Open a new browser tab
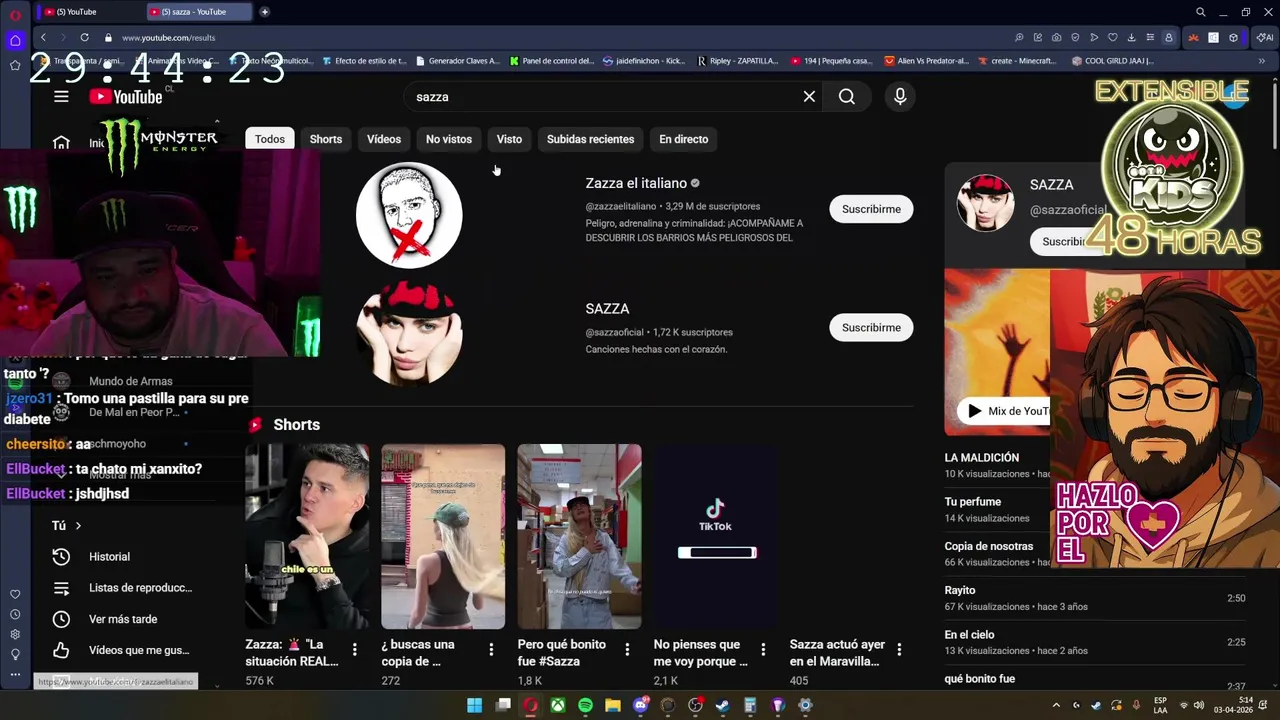 coord(265,12)
